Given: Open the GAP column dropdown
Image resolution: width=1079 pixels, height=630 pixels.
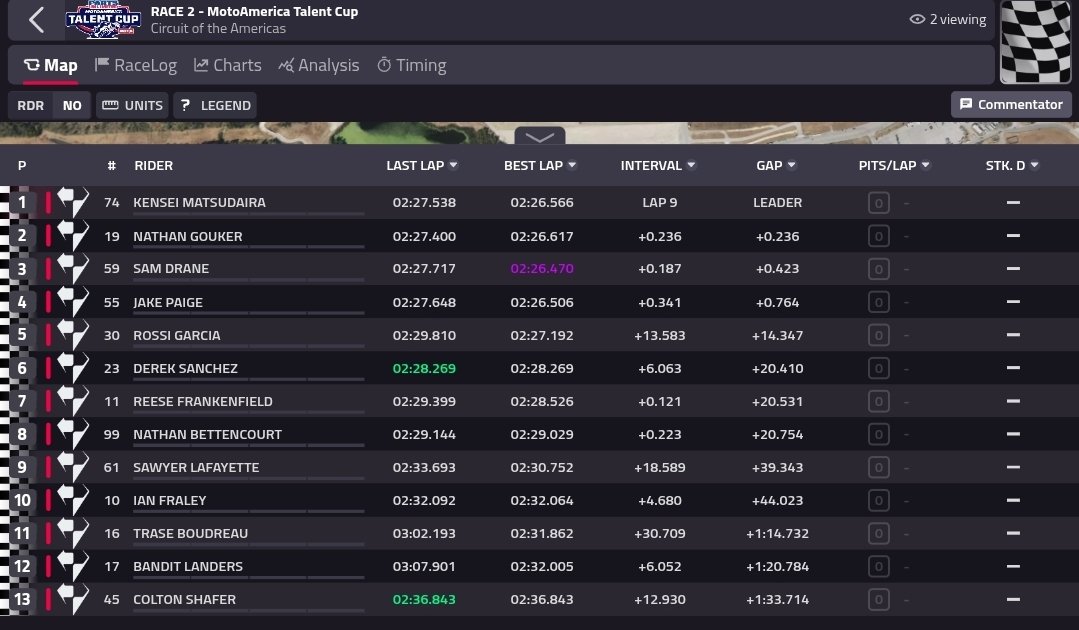Looking at the screenshot, I should point(793,165).
